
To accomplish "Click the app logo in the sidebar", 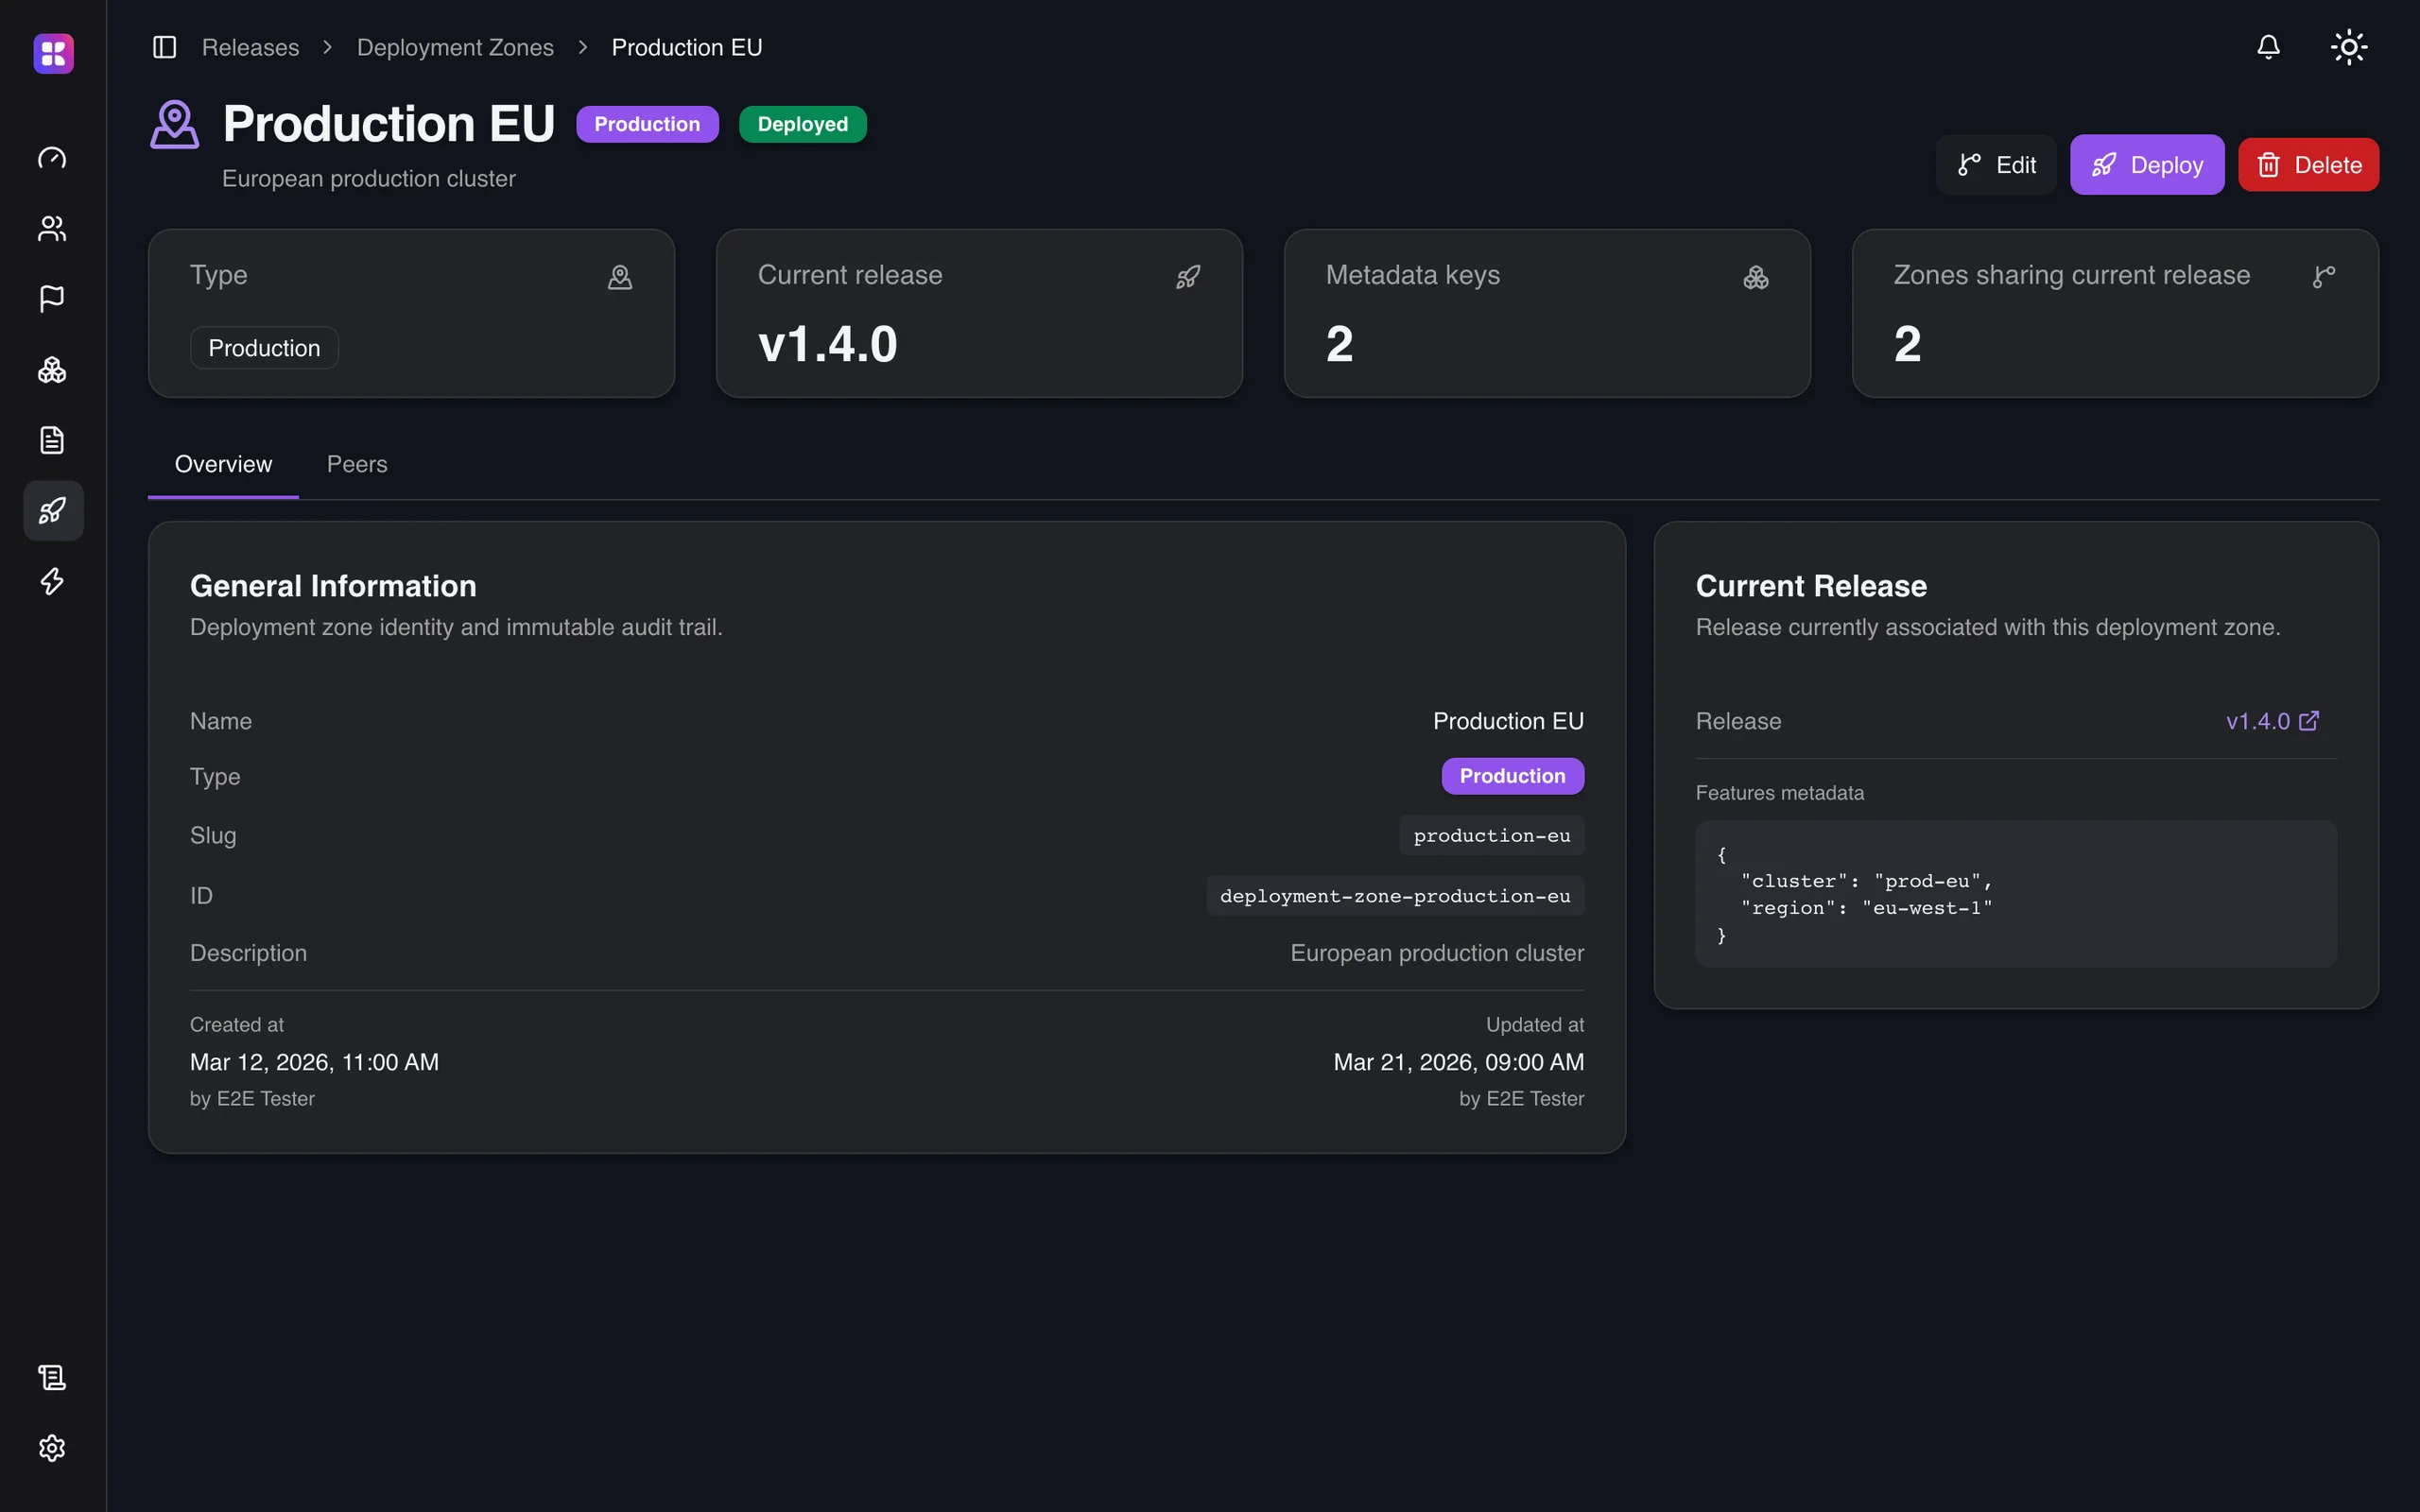I will (x=53, y=53).
